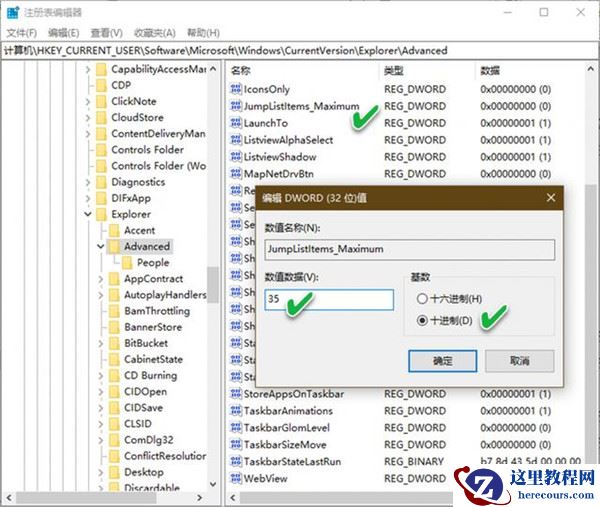Select the hexadecimal (十六进制) radio button

[x=422, y=299]
